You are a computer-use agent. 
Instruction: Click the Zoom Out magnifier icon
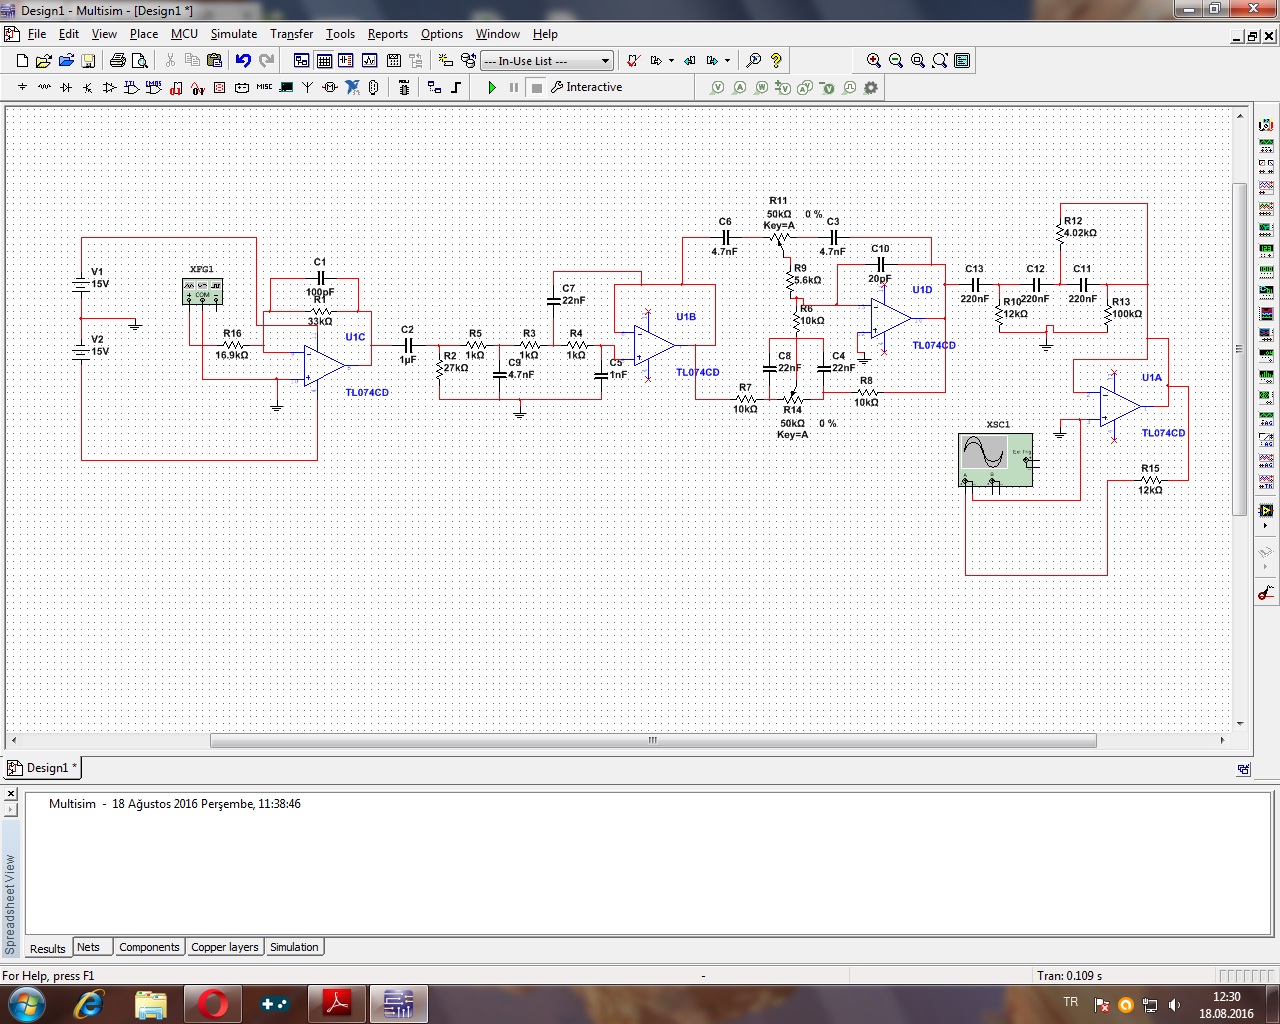pyautogui.click(x=896, y=61)
